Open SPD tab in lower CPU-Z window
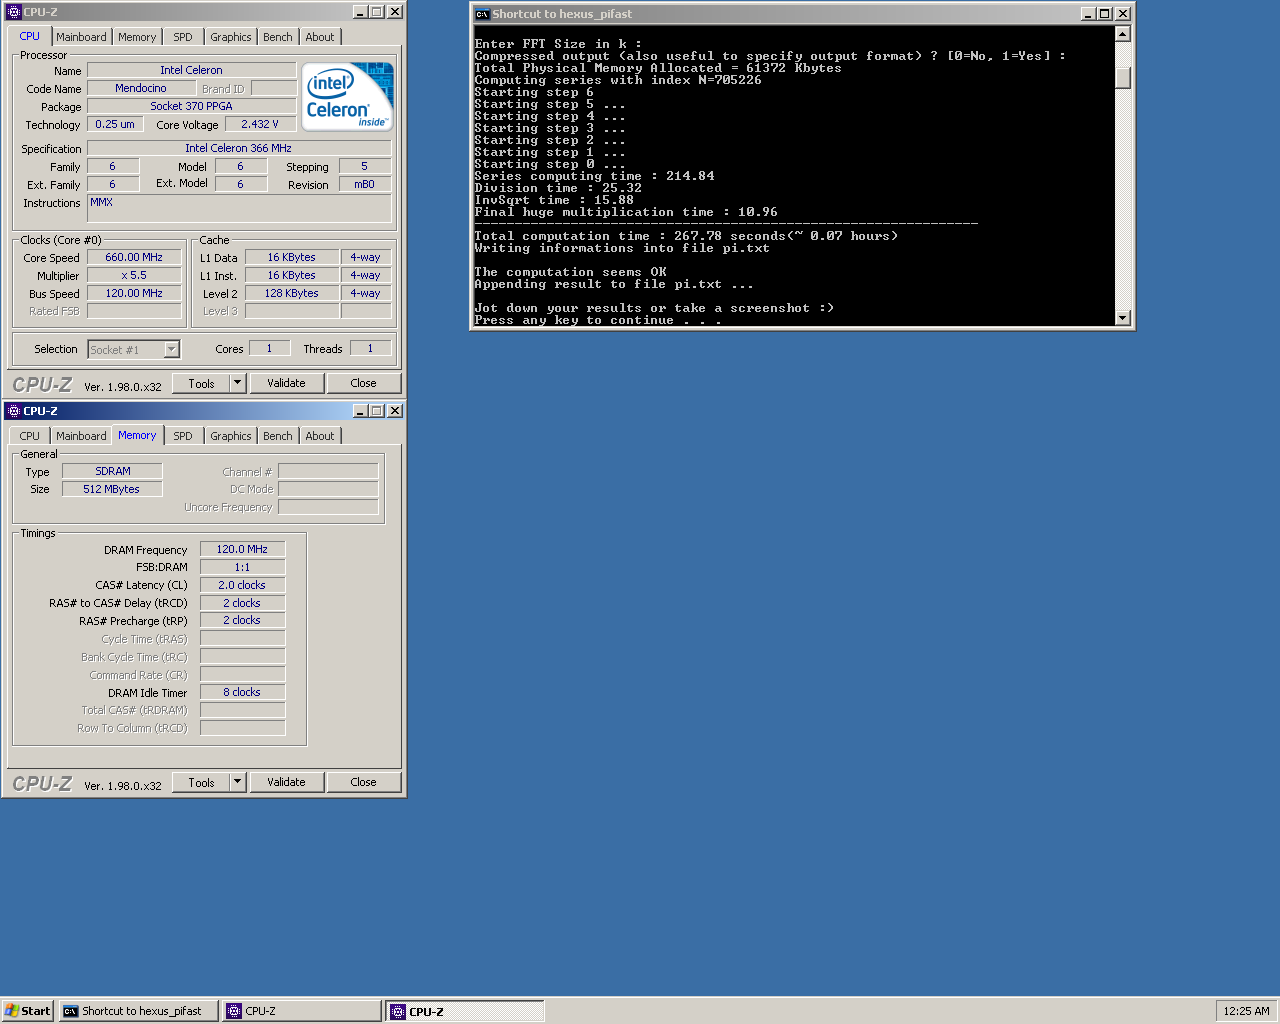This screenshot has width=1280, height=1024. coord(183,436)
